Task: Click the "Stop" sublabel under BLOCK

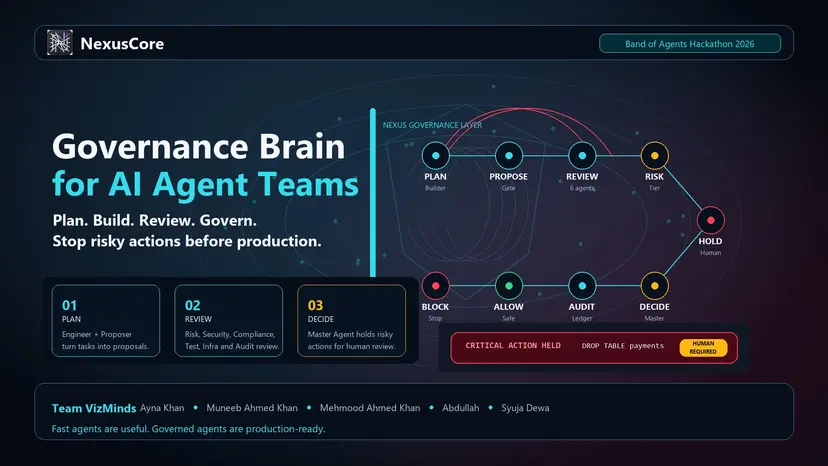Action: click(435, 318)
